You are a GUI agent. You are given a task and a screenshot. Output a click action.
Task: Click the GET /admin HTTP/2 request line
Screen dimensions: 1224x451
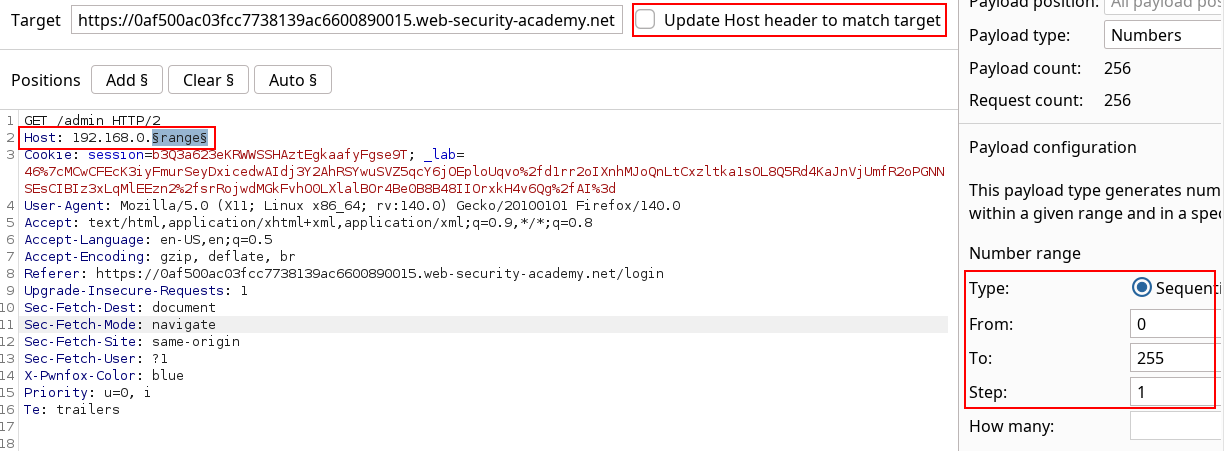[x=92, y=120]
